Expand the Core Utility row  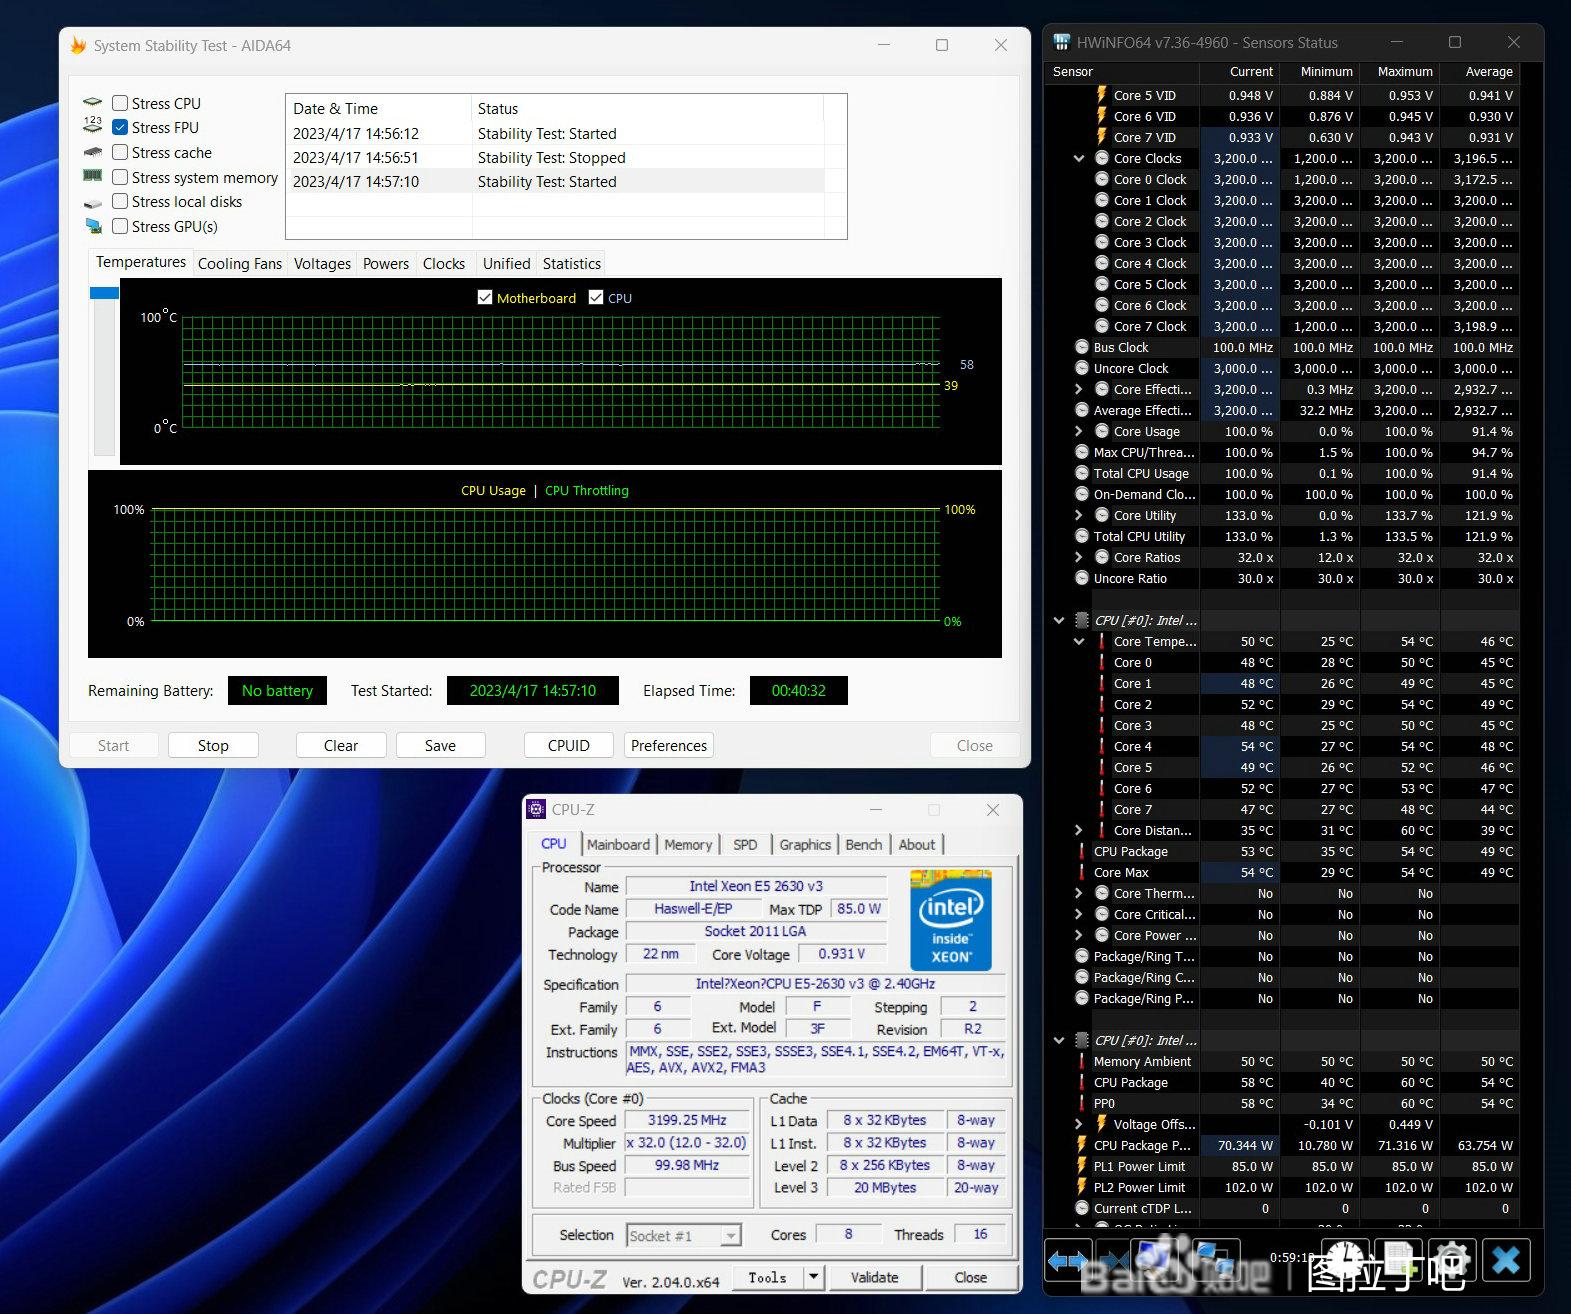point(1079,515)
